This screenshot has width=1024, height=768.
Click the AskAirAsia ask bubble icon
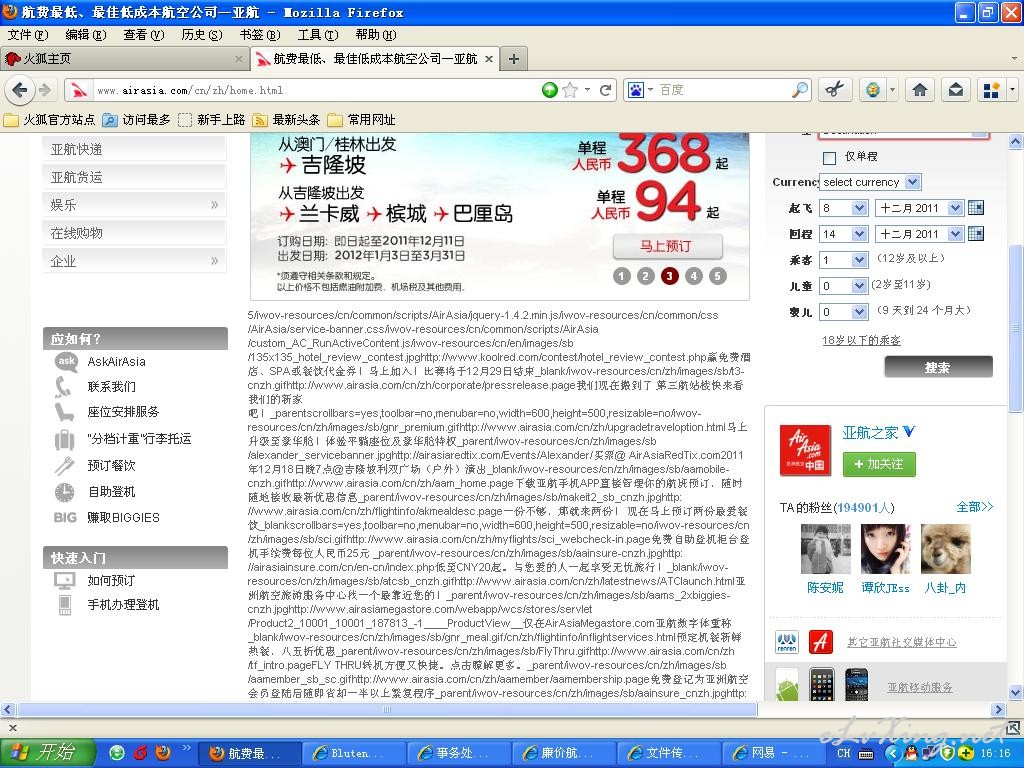[x=67, y=361]
